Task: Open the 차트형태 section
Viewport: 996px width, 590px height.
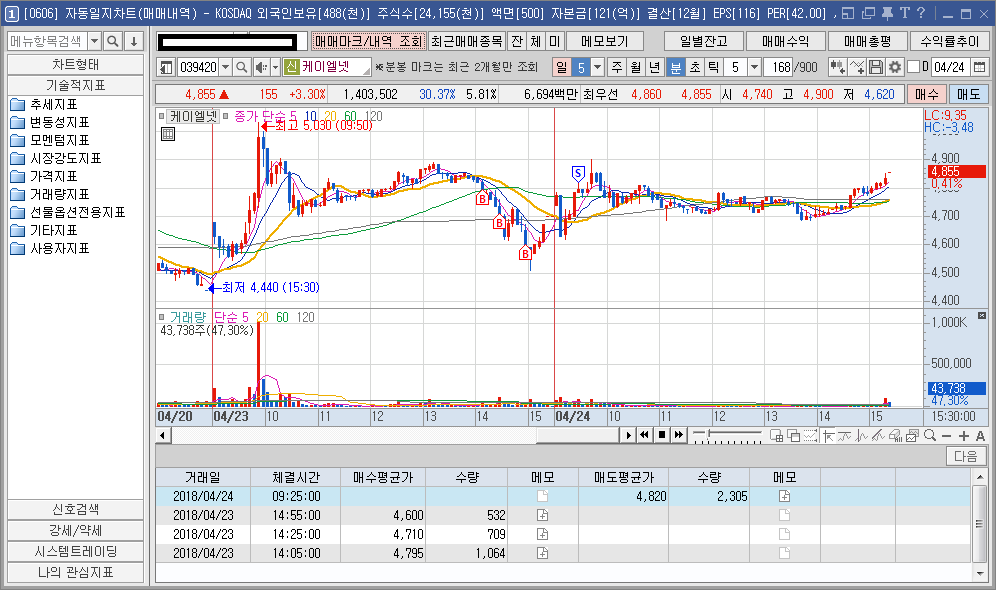Action: [x=76, y=65]
